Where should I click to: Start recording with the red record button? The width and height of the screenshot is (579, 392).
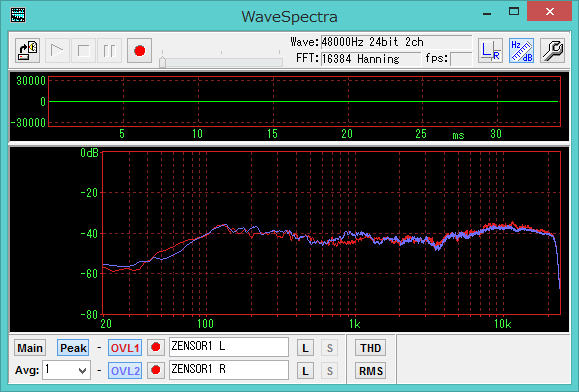[x=139, y=51]
